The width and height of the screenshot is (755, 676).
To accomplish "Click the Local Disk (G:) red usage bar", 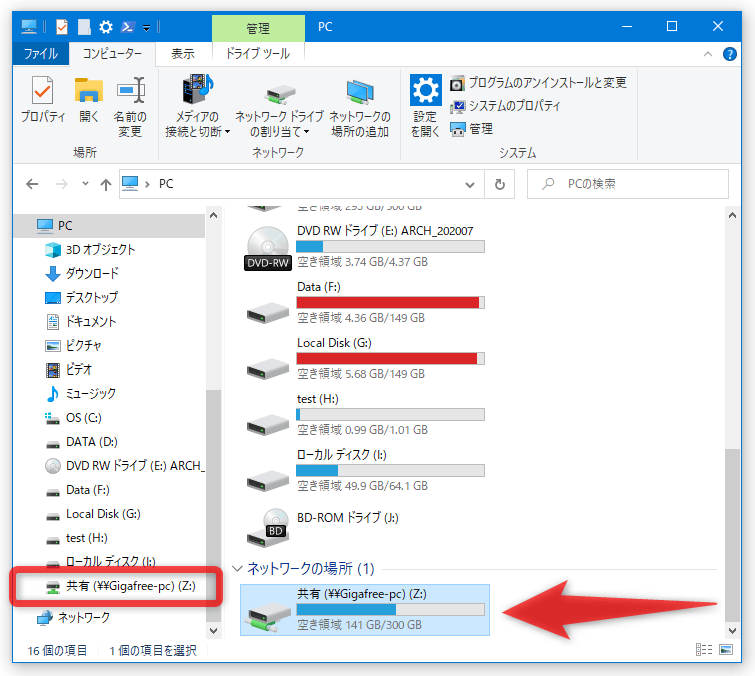I will pyautogui.click(x=390, y=358).
